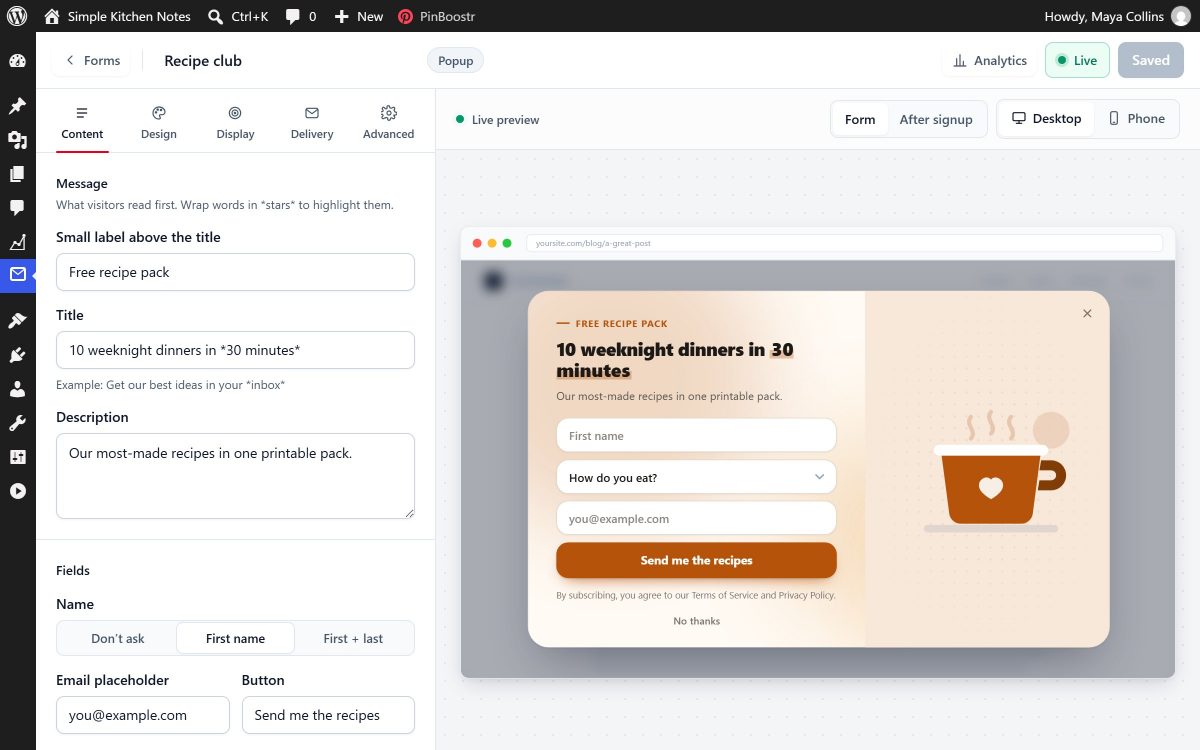Open the Dashboard gauge icon in sidebar
This screenshot has height=750, width=1200.
pos(17,61)
